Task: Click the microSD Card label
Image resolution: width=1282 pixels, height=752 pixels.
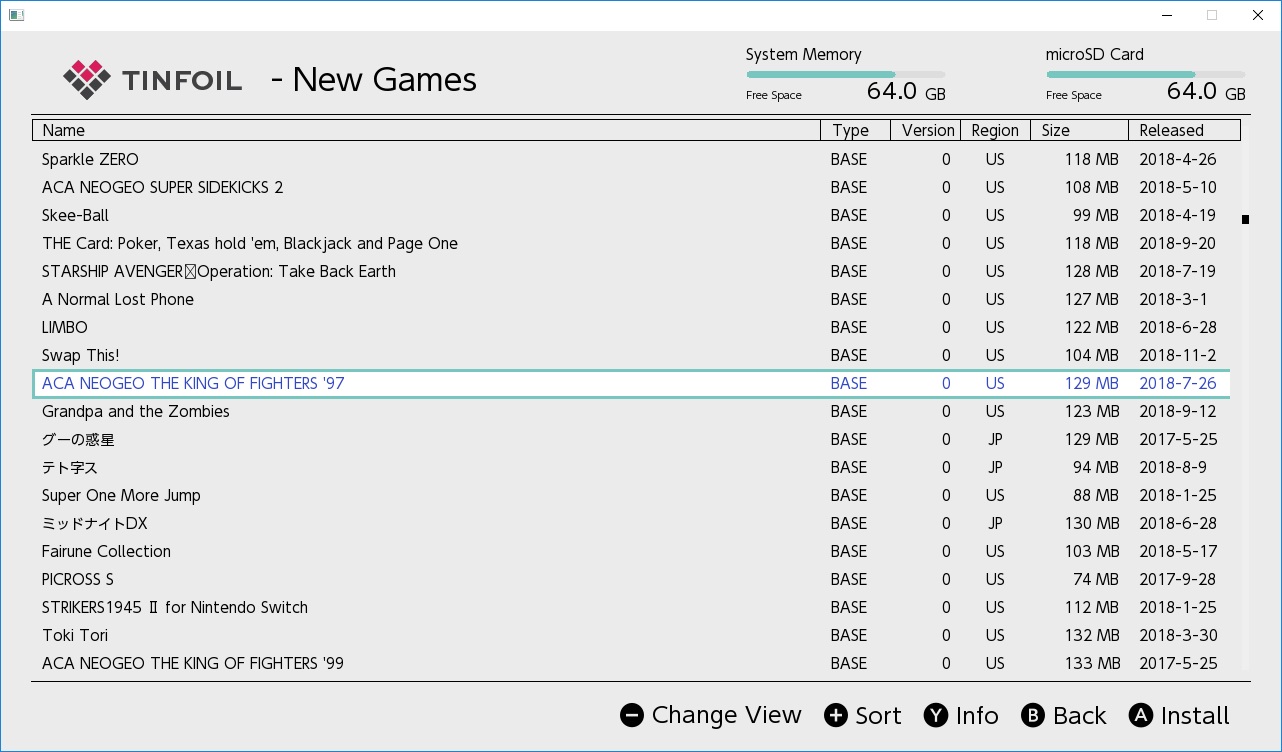Action: click(1095, 55)
